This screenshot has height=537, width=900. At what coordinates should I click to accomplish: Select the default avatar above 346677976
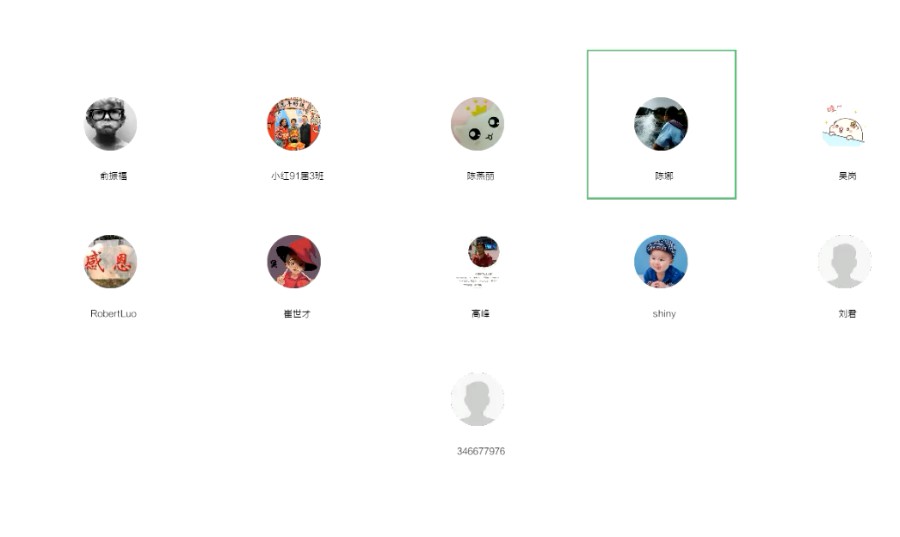click(x=478, y=399)
